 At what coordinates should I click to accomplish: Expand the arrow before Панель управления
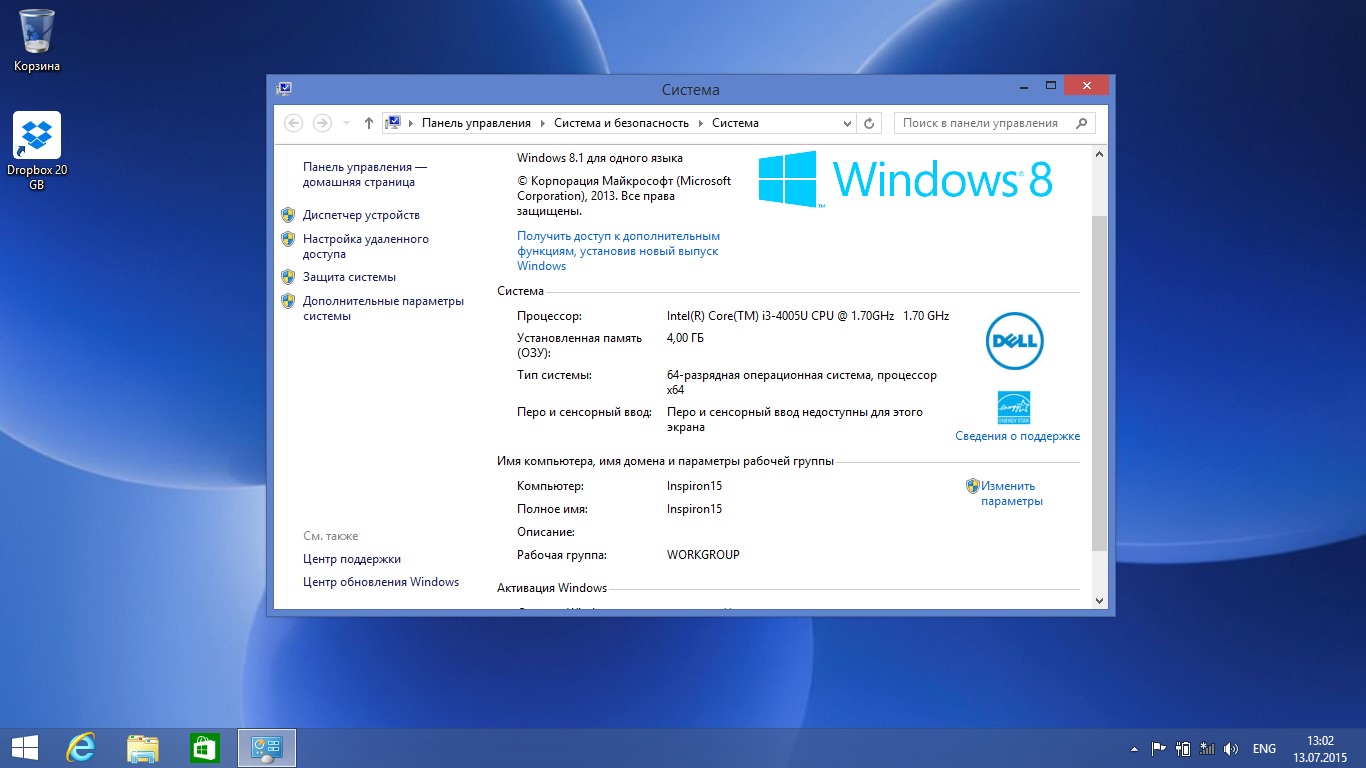pyautogui.click(x=411, y=123)
